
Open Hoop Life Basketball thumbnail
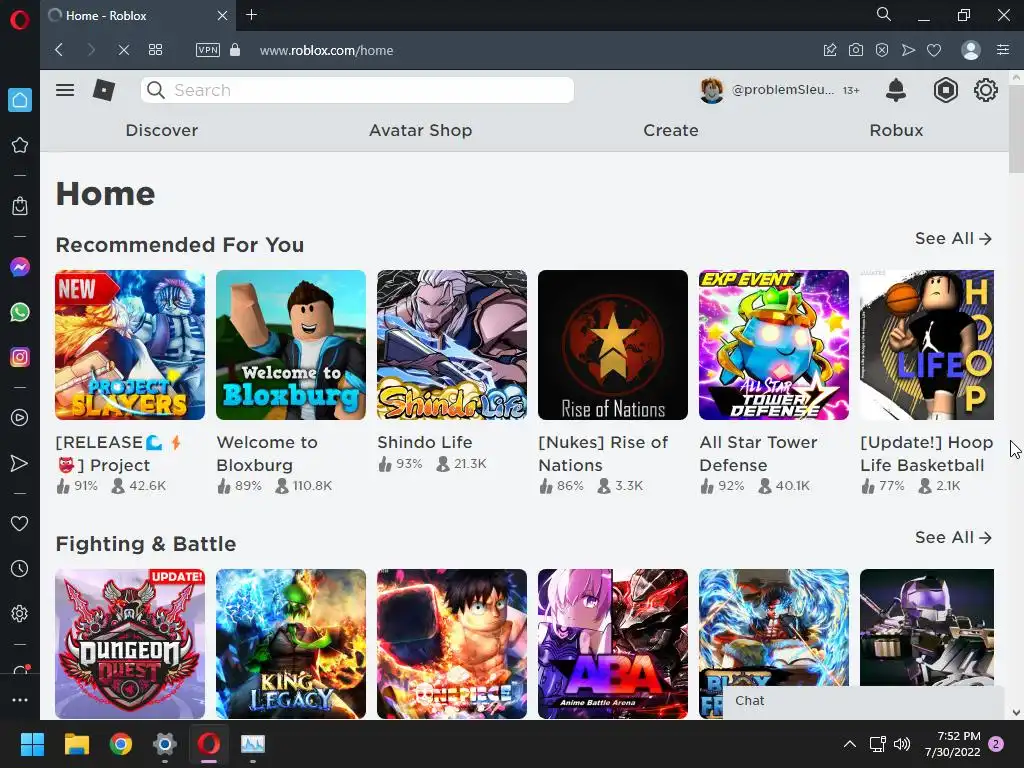927,345
